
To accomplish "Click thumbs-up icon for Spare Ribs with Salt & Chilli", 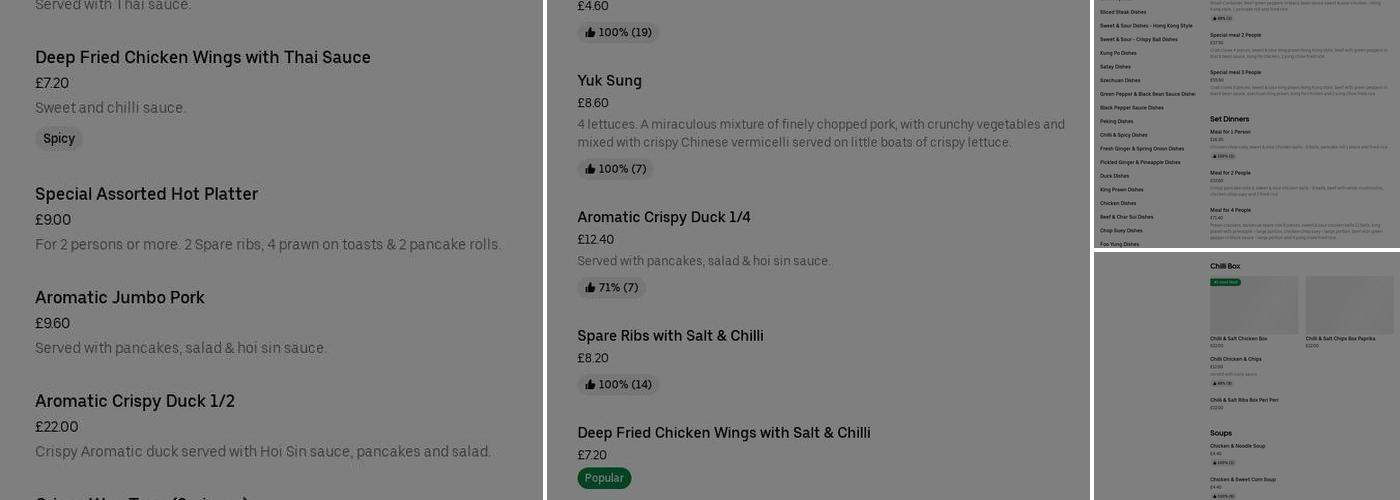I will coord(590,385).
